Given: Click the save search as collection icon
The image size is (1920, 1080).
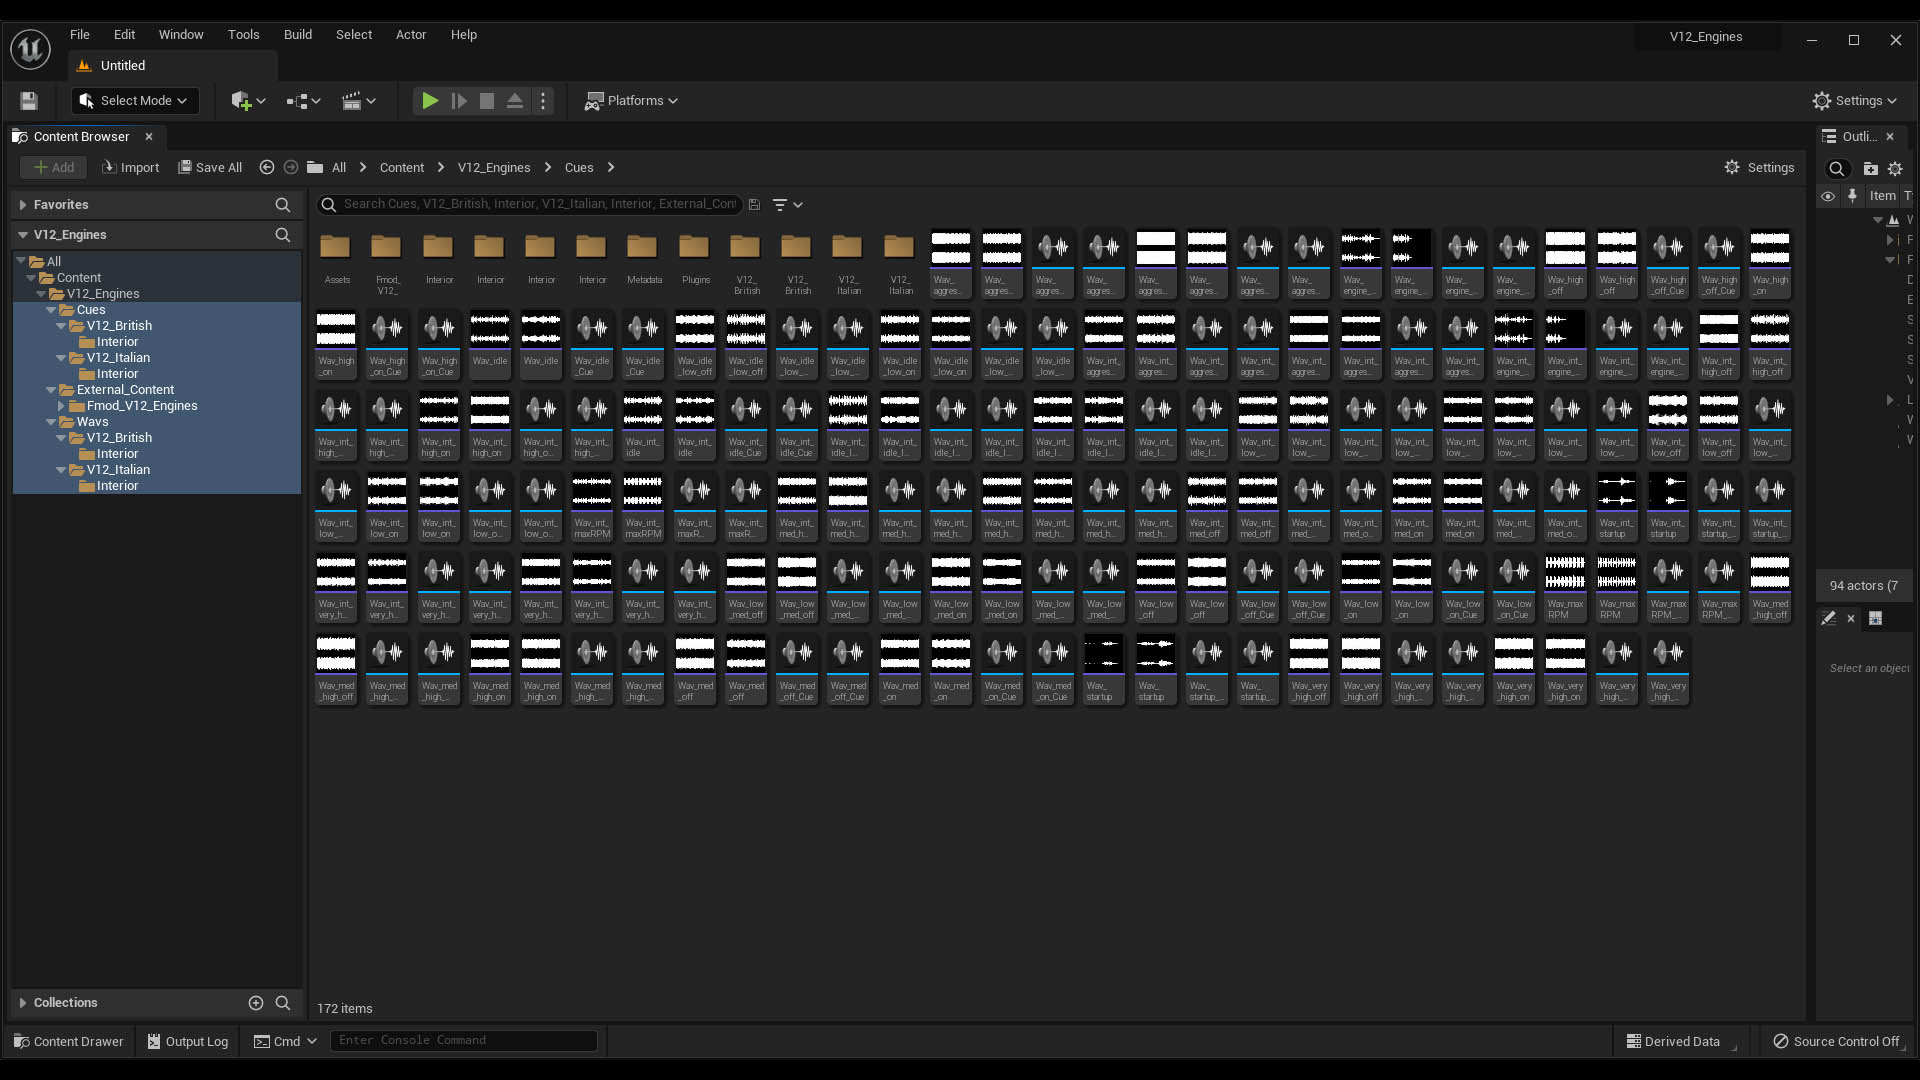Looking at the screenshot, I should point(754,204).
